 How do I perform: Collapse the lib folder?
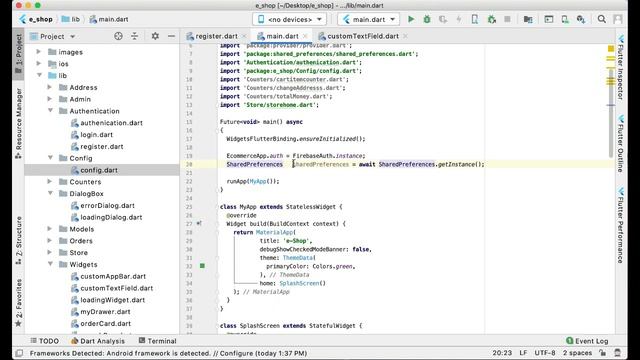(39, 76)
